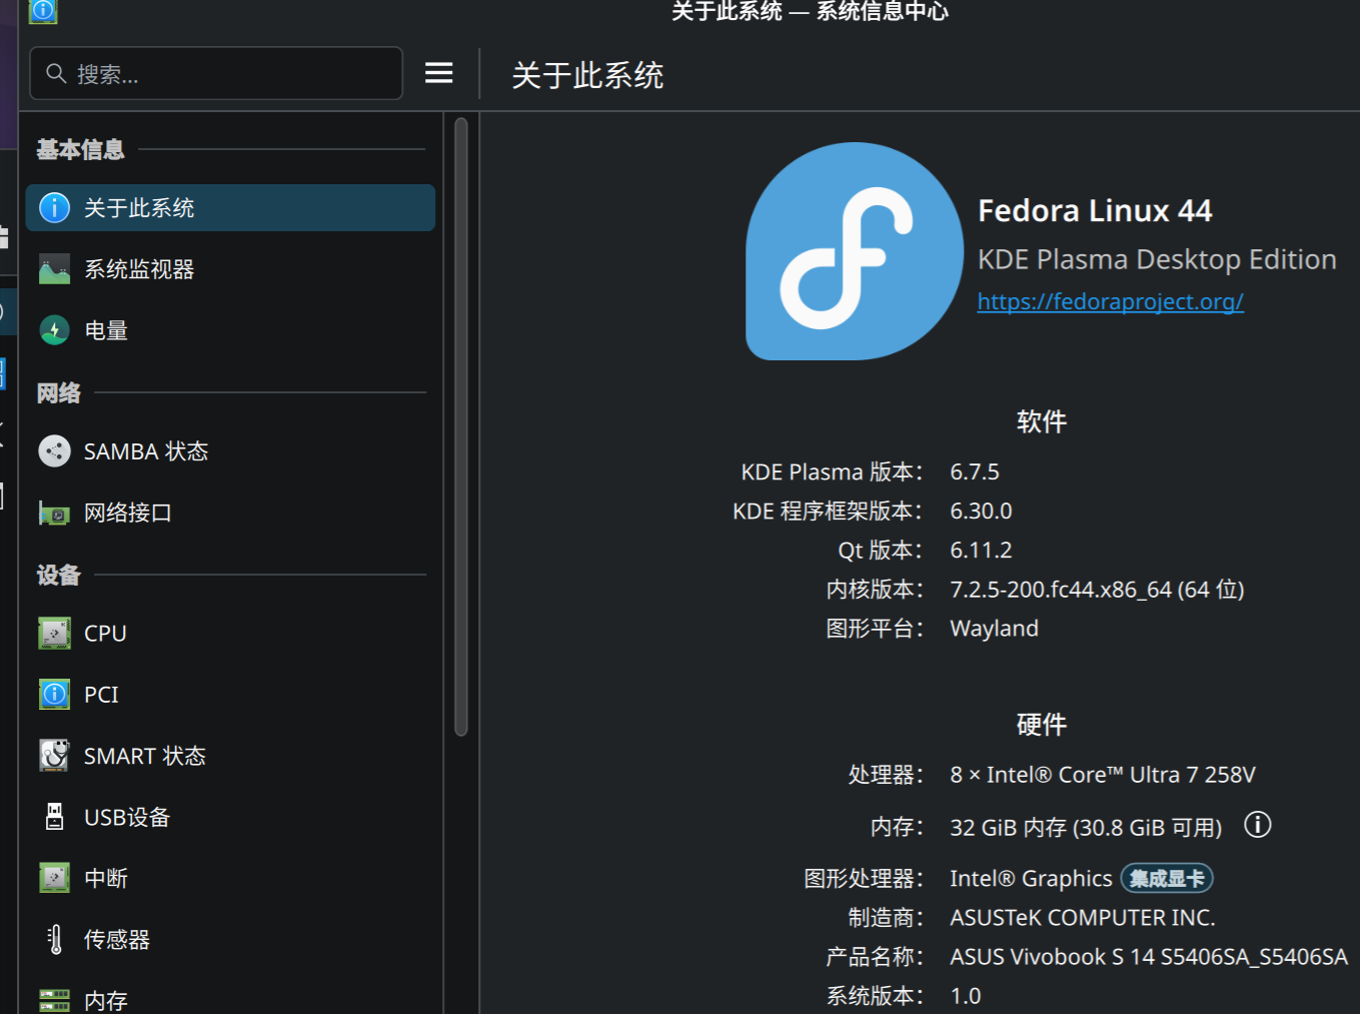
Task: Open the 电量 energy page
Action: click(230, 330)
